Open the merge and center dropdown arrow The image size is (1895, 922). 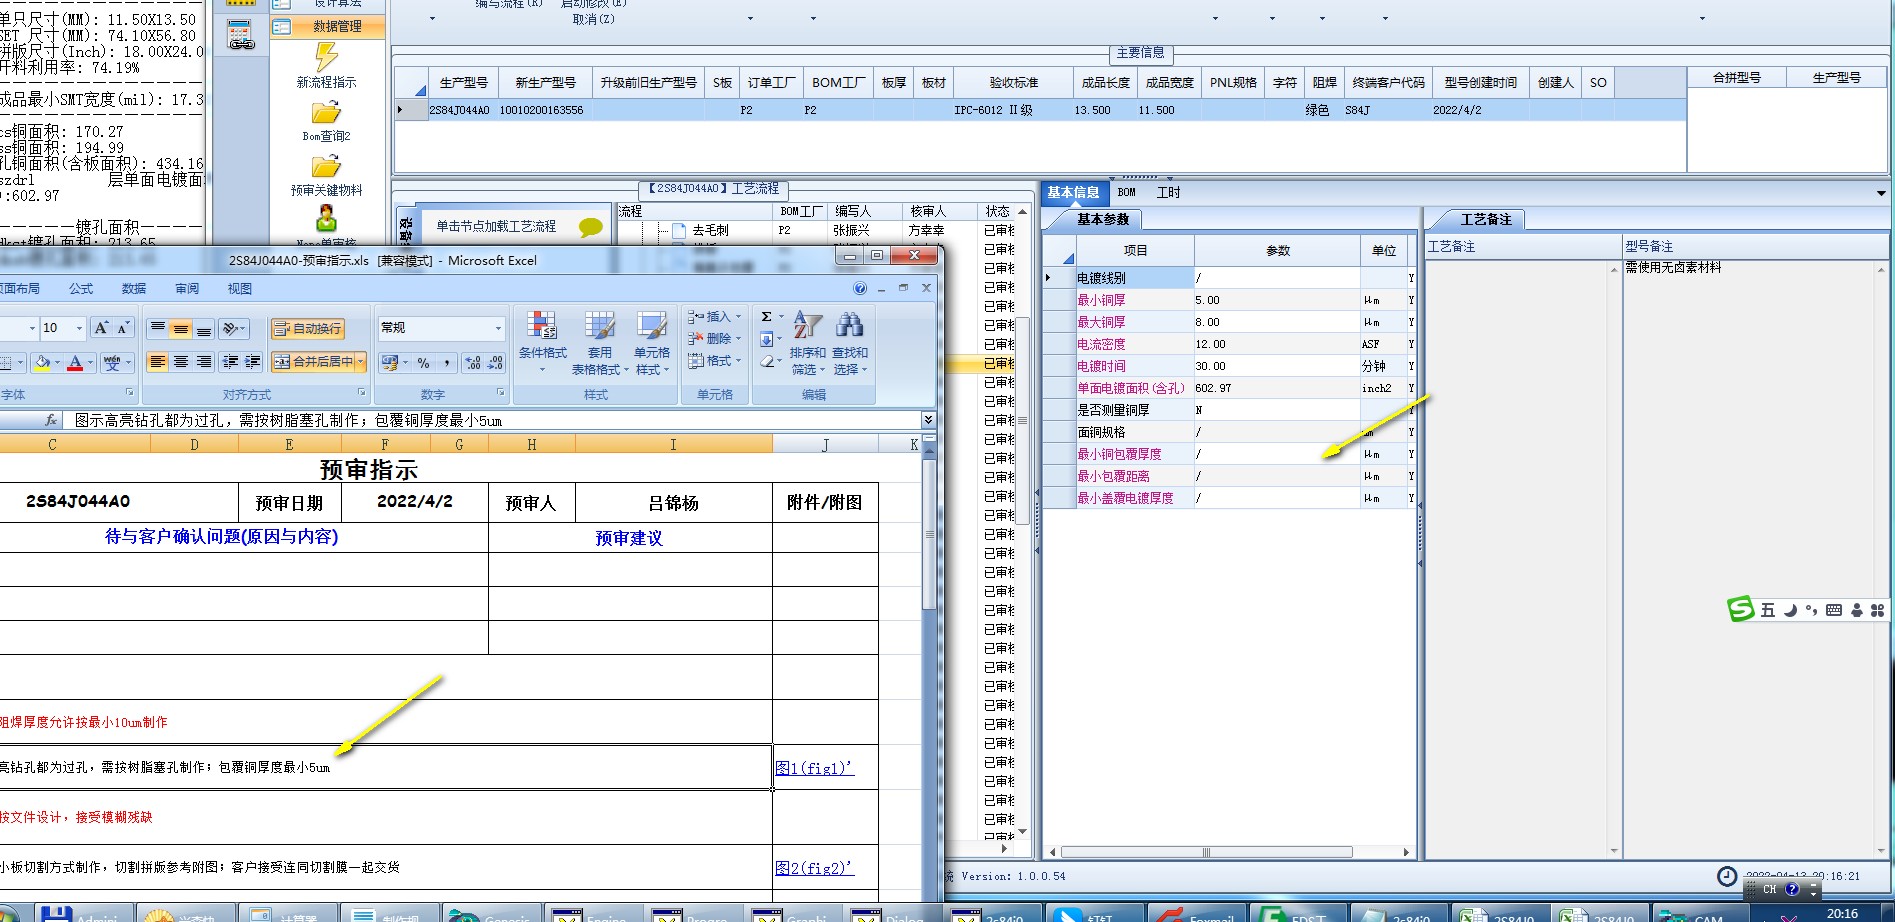coord(361,362)
